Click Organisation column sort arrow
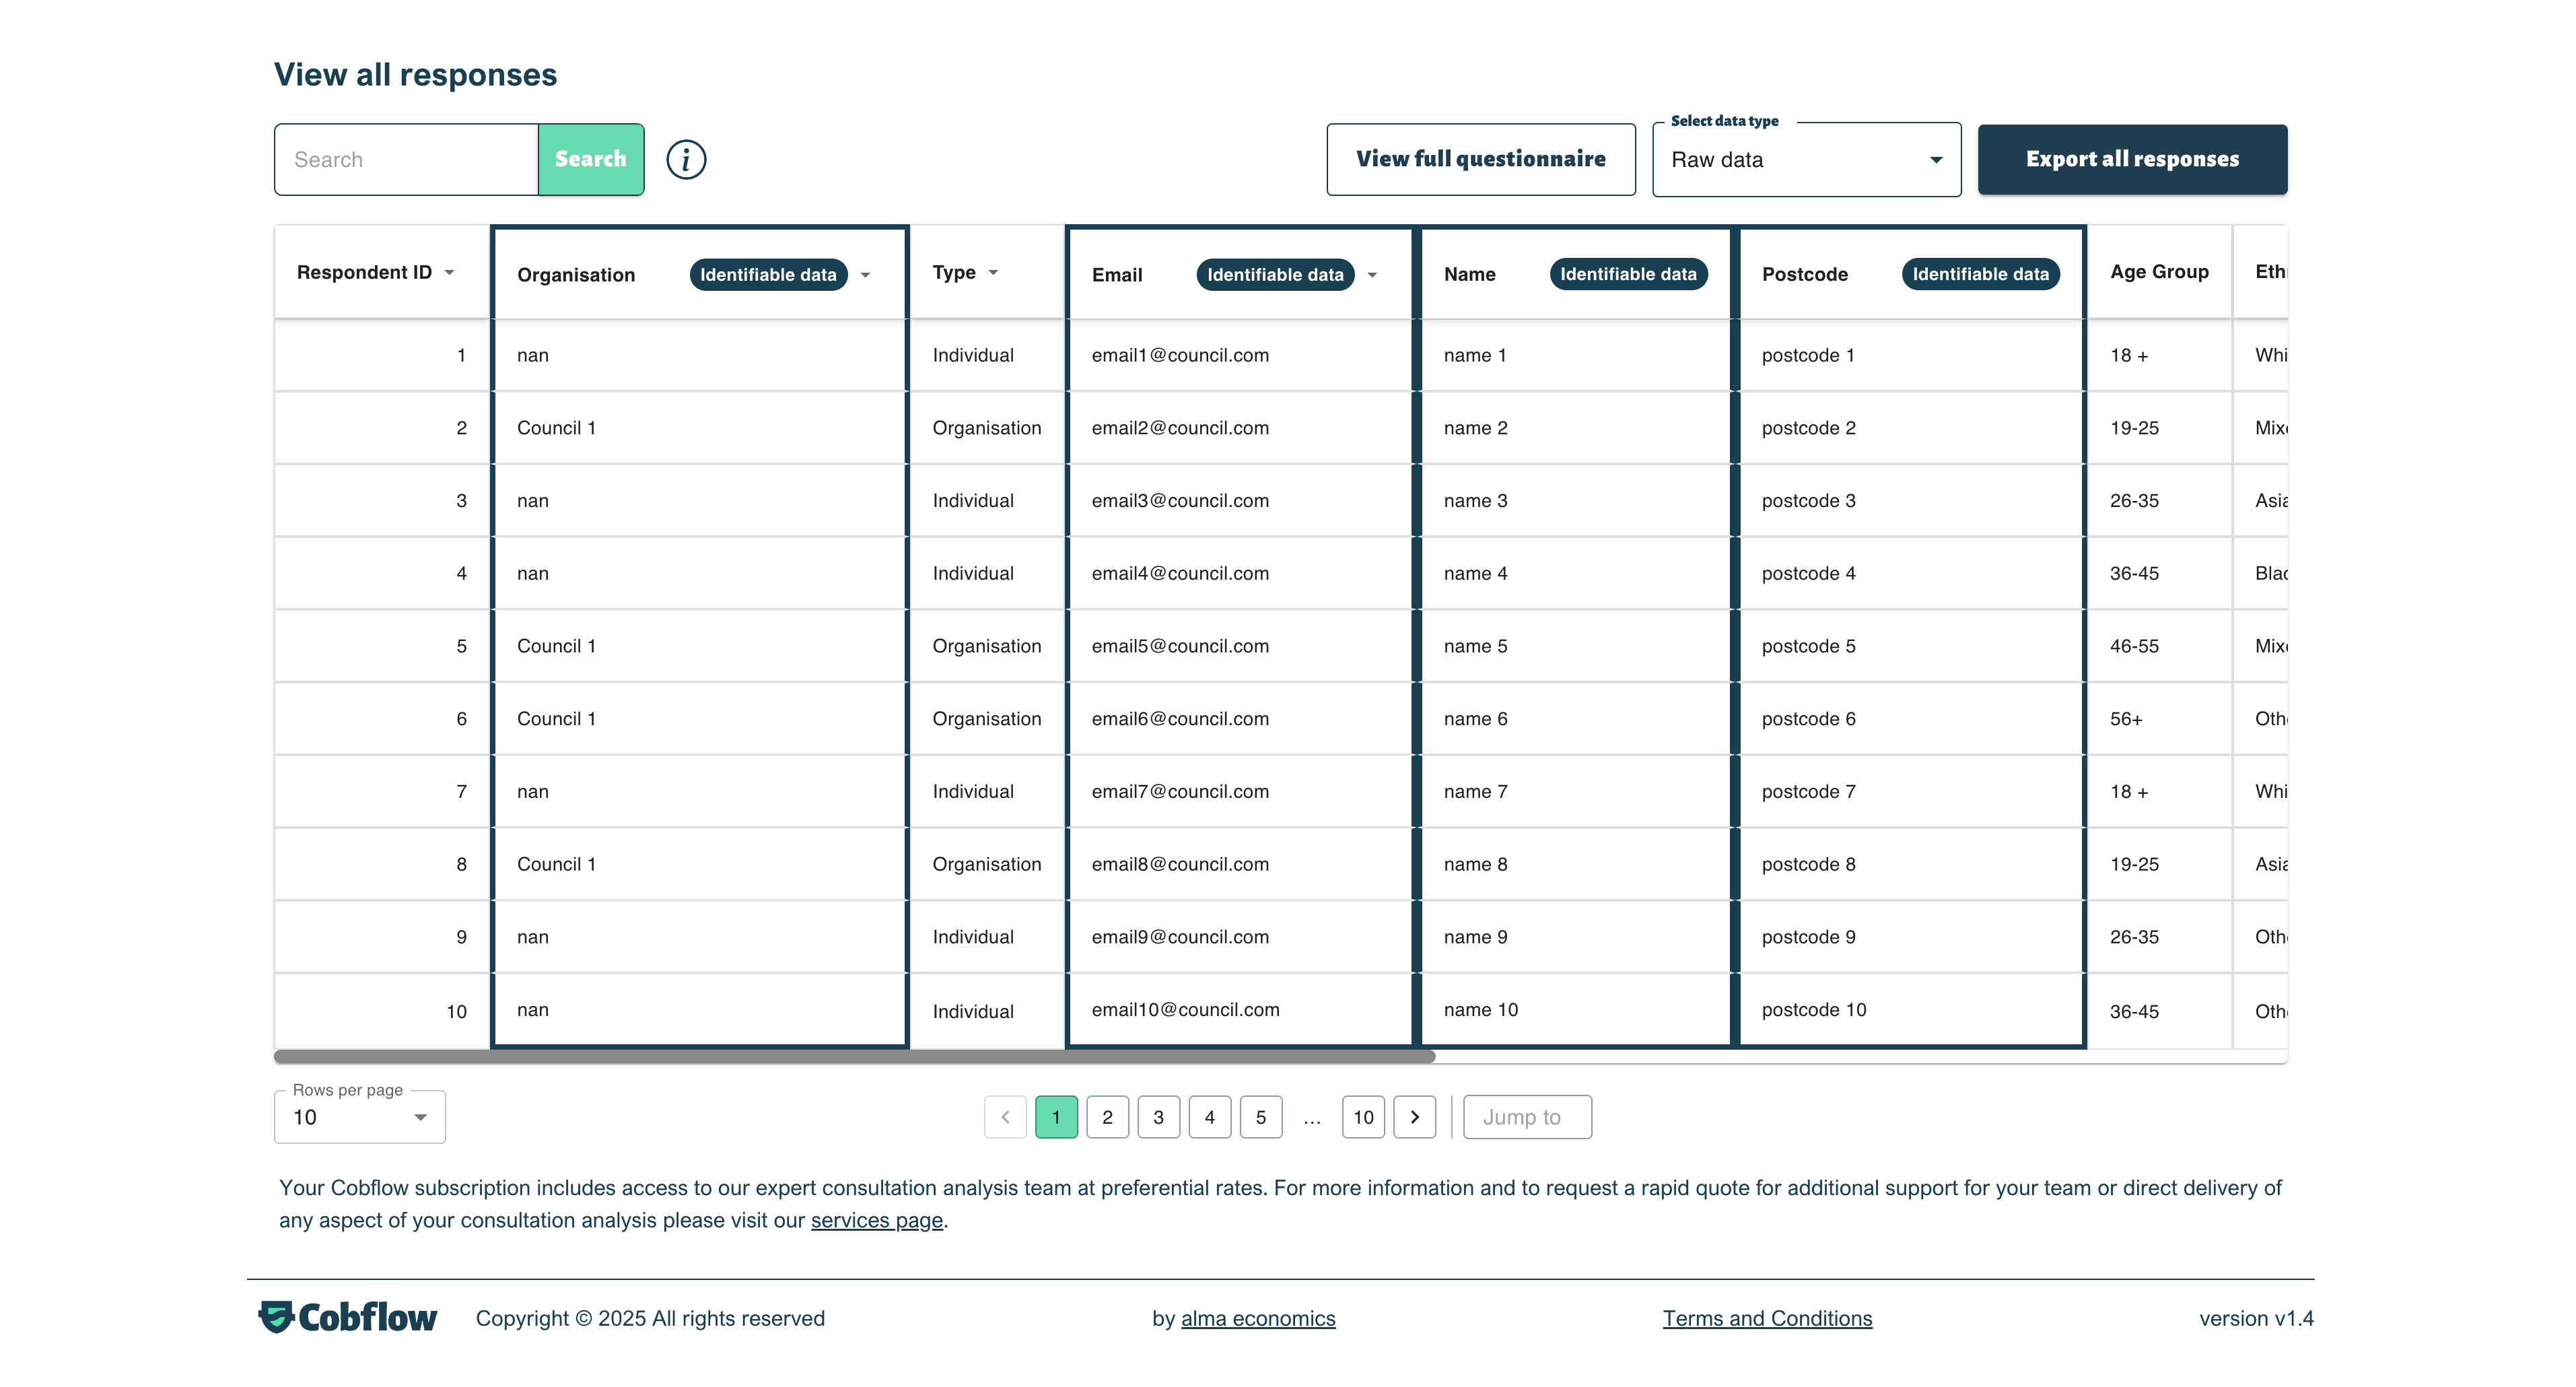 pyautogui.click(x=866, y=275)
